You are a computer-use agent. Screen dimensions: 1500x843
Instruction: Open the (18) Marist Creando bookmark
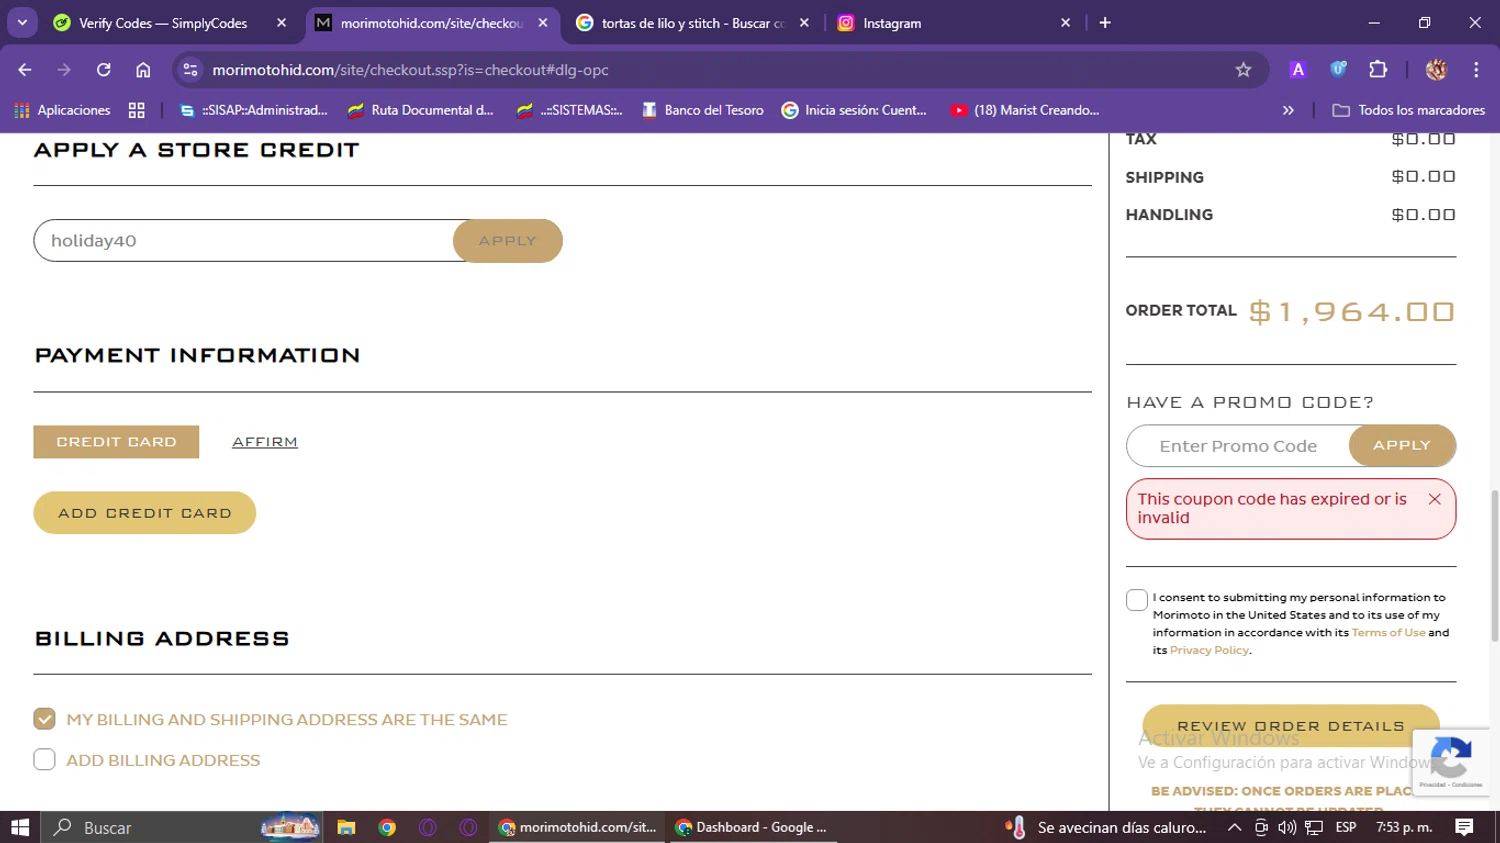tap(1025, 110)
